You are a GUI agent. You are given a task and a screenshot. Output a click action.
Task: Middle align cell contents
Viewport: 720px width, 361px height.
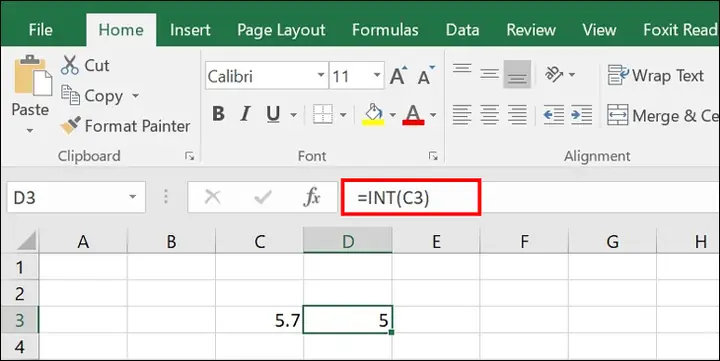coord(489,73)
